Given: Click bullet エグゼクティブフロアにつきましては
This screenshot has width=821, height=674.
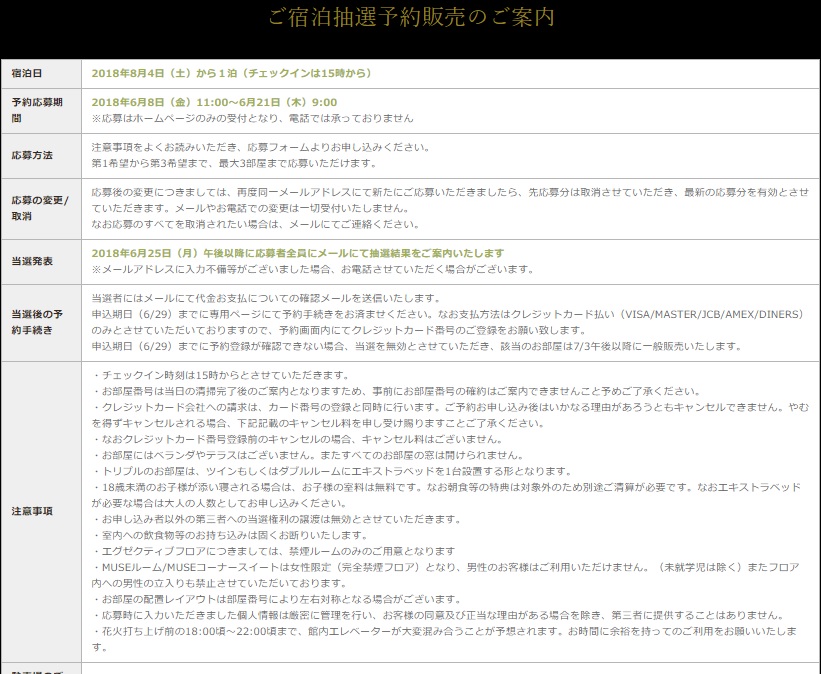Looking at the screenshot, I should pos(274,551).
